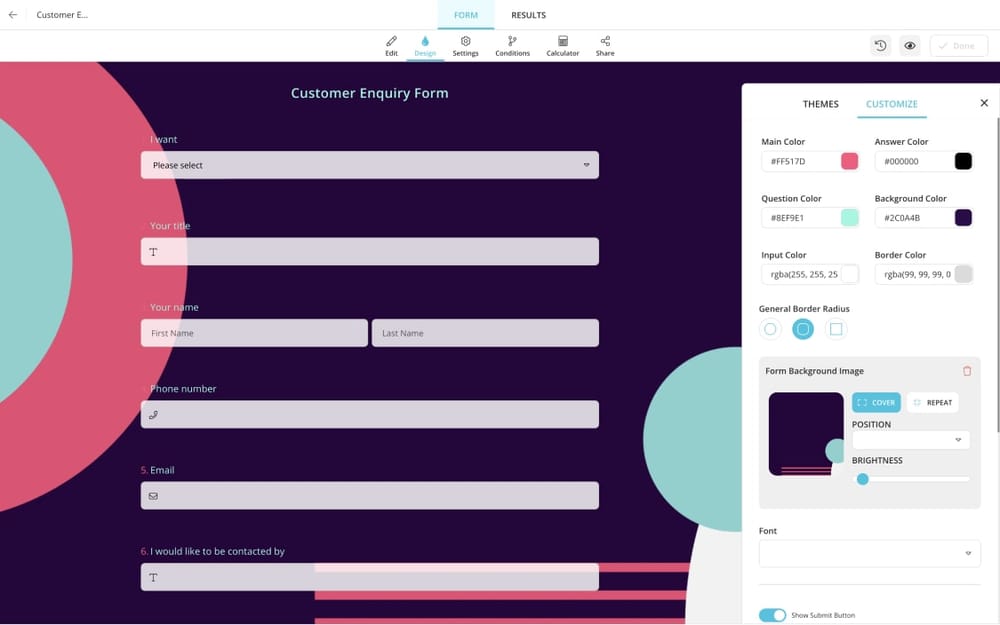Toggle the Show Submit Button switch
Image resolution: width=1000 pixels, height=625 pixels.
point(772,615)
